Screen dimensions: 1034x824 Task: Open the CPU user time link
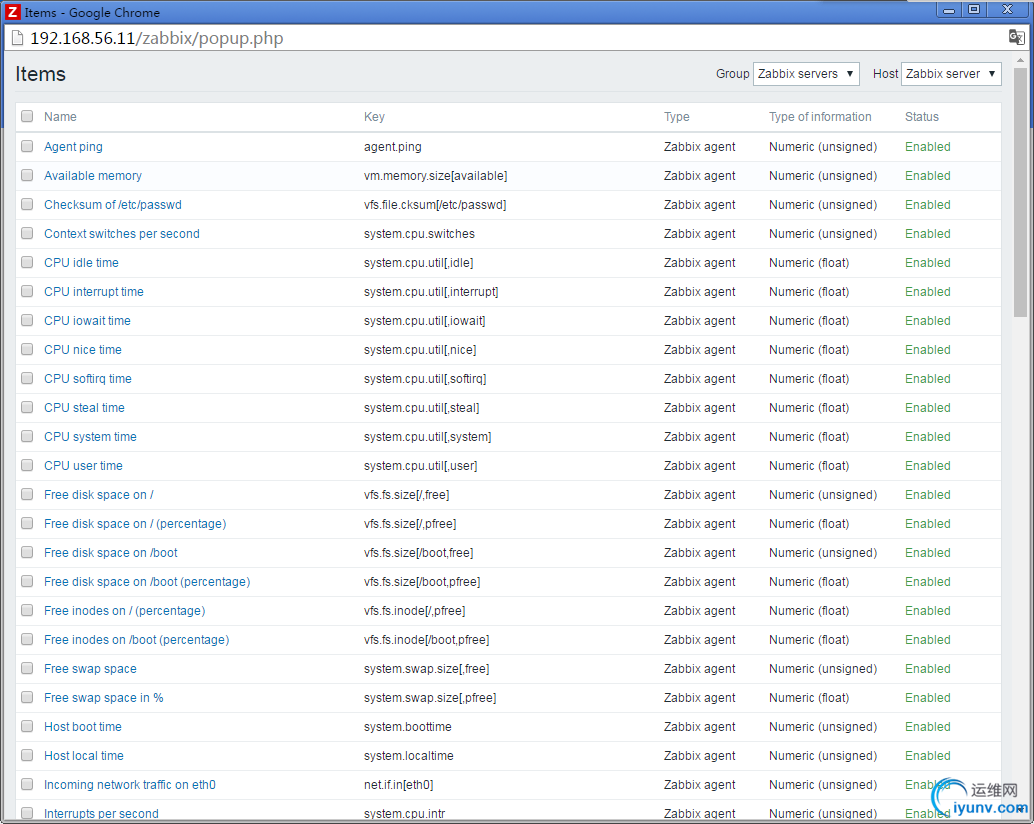point(83,465)
